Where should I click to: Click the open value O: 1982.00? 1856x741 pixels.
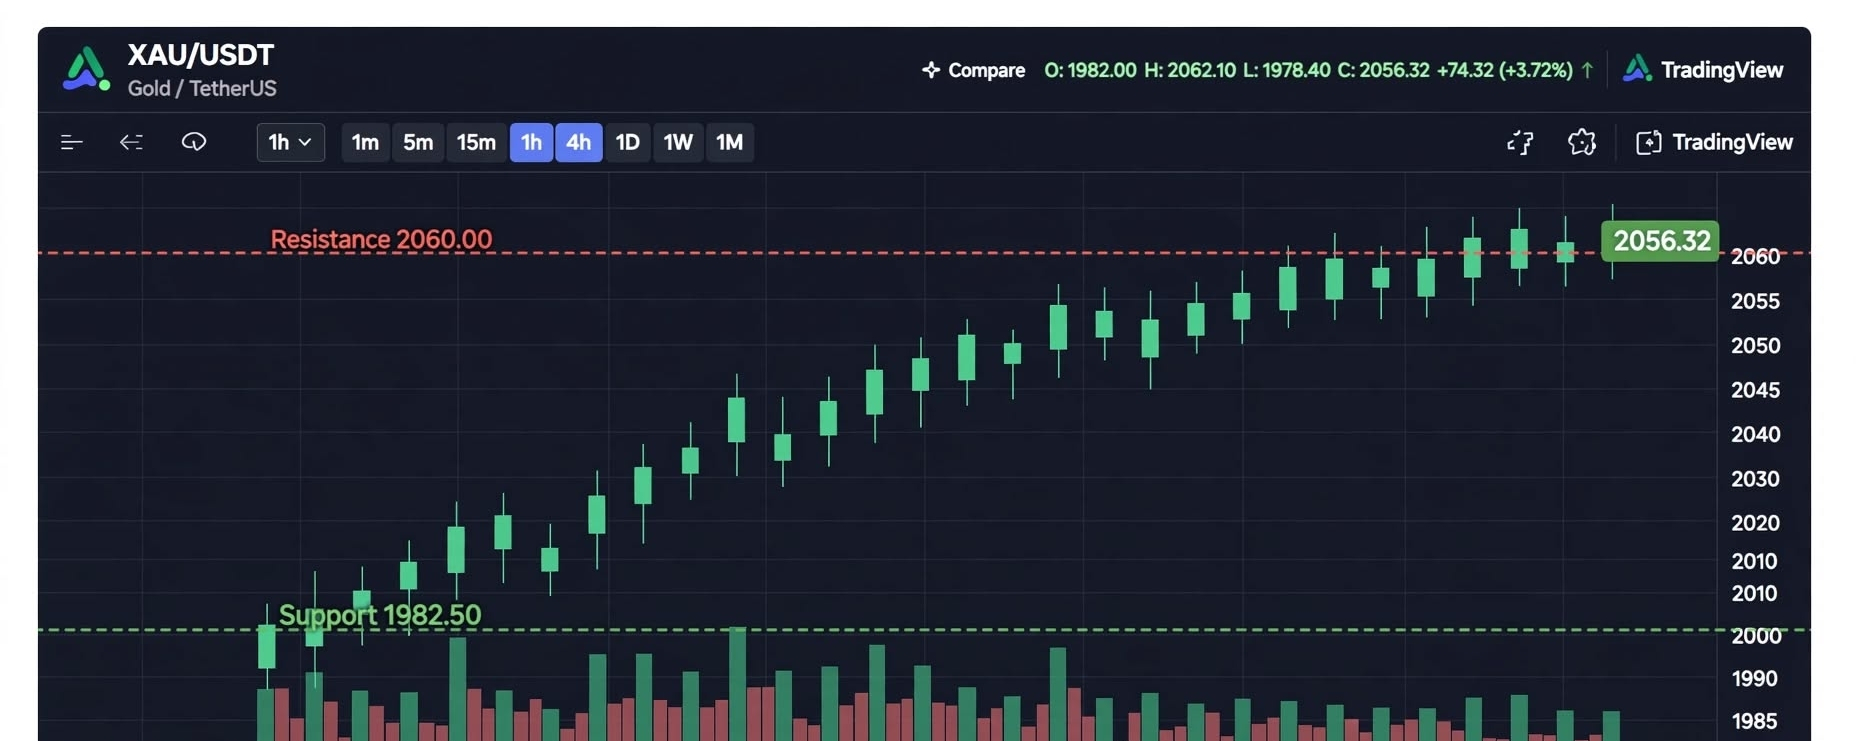(x=1090, y=70)
